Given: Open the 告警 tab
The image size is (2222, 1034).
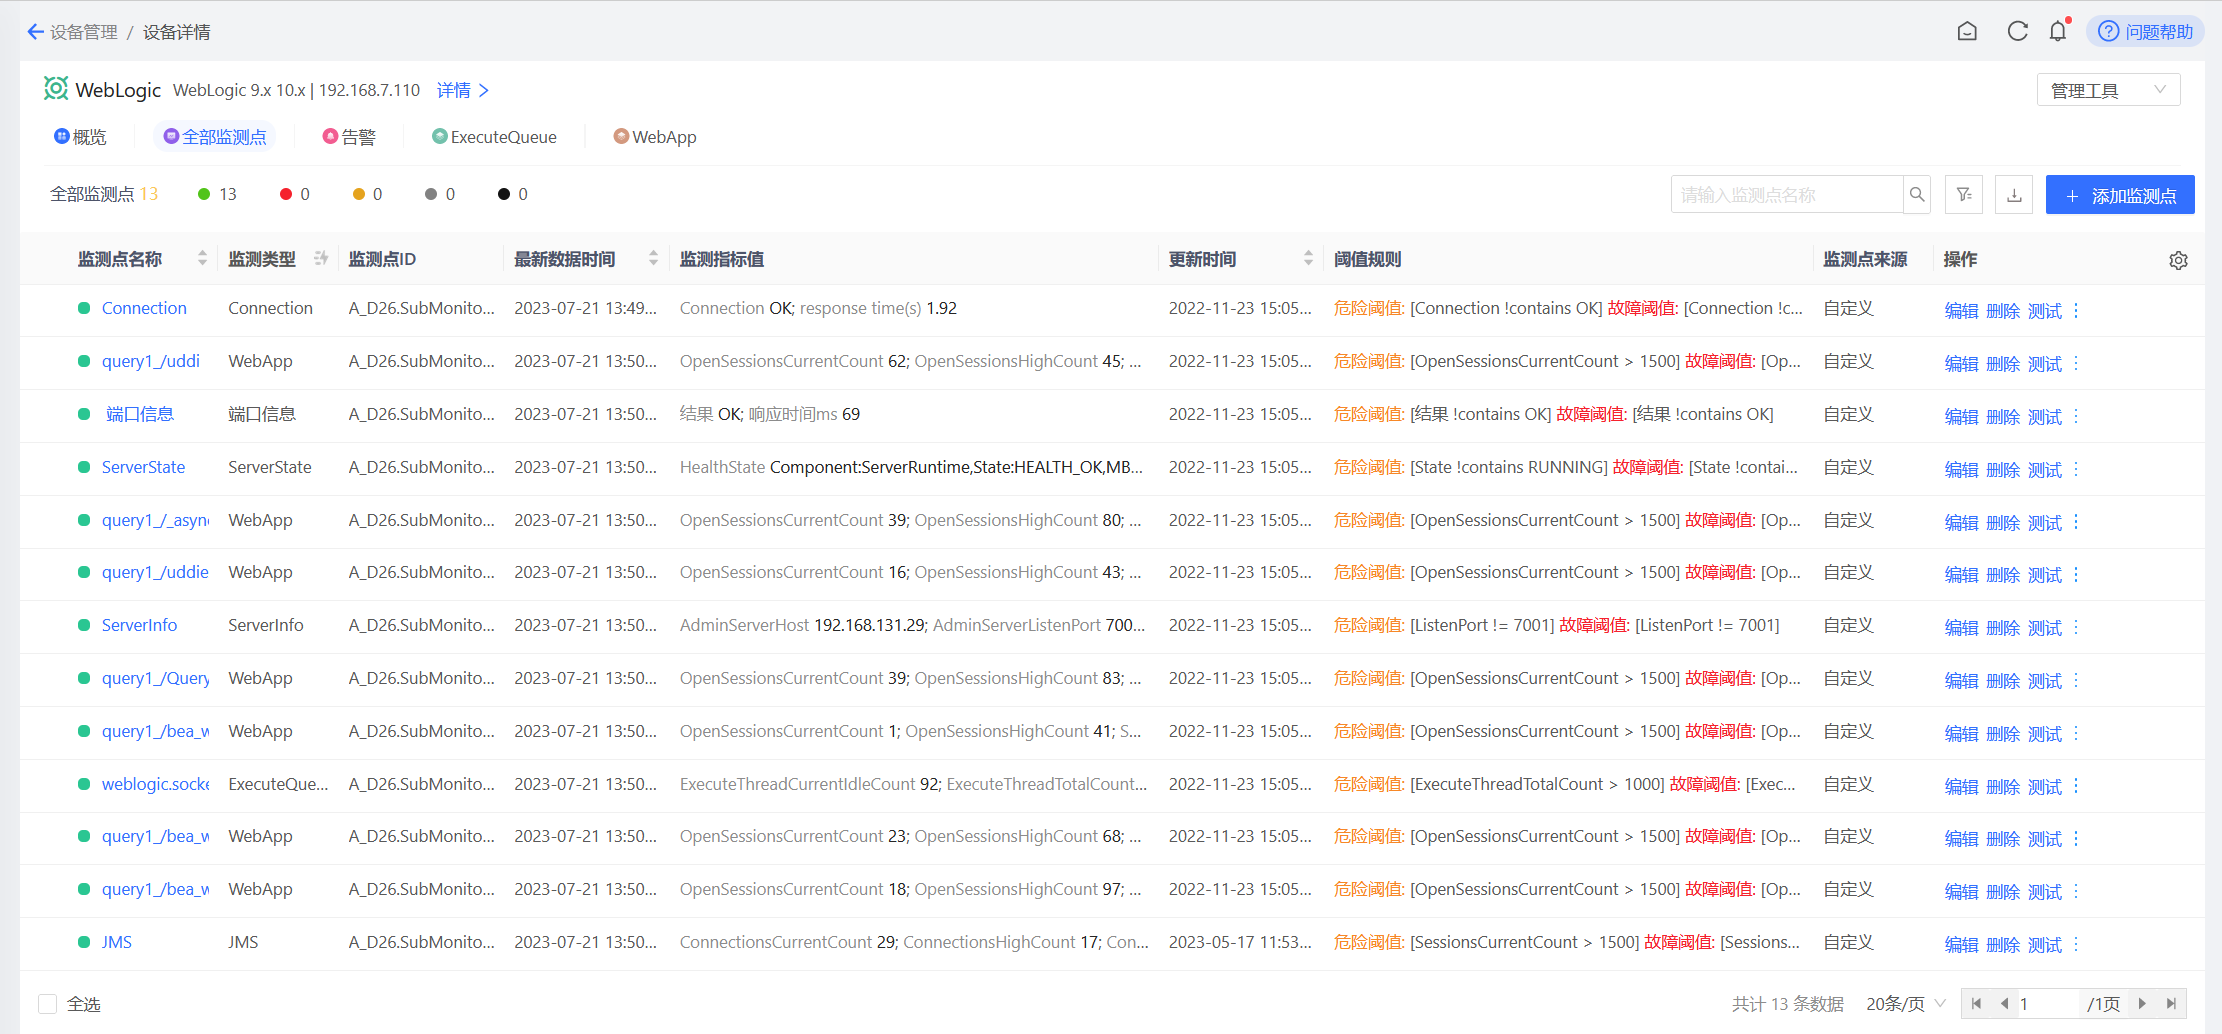Looking at the screenshot, I should pos(349,137).
